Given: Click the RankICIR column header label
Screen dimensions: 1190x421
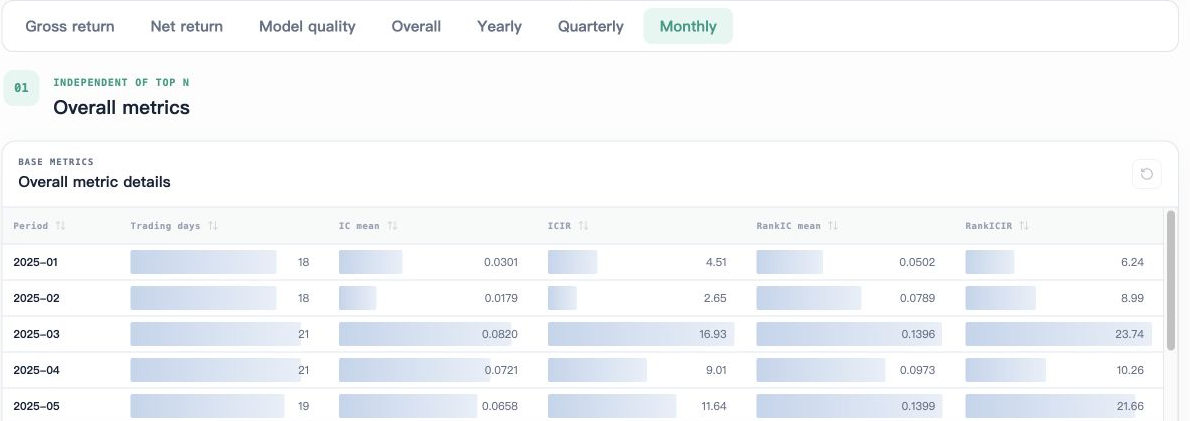Looking at the screenshot, I should pos(988,226).
